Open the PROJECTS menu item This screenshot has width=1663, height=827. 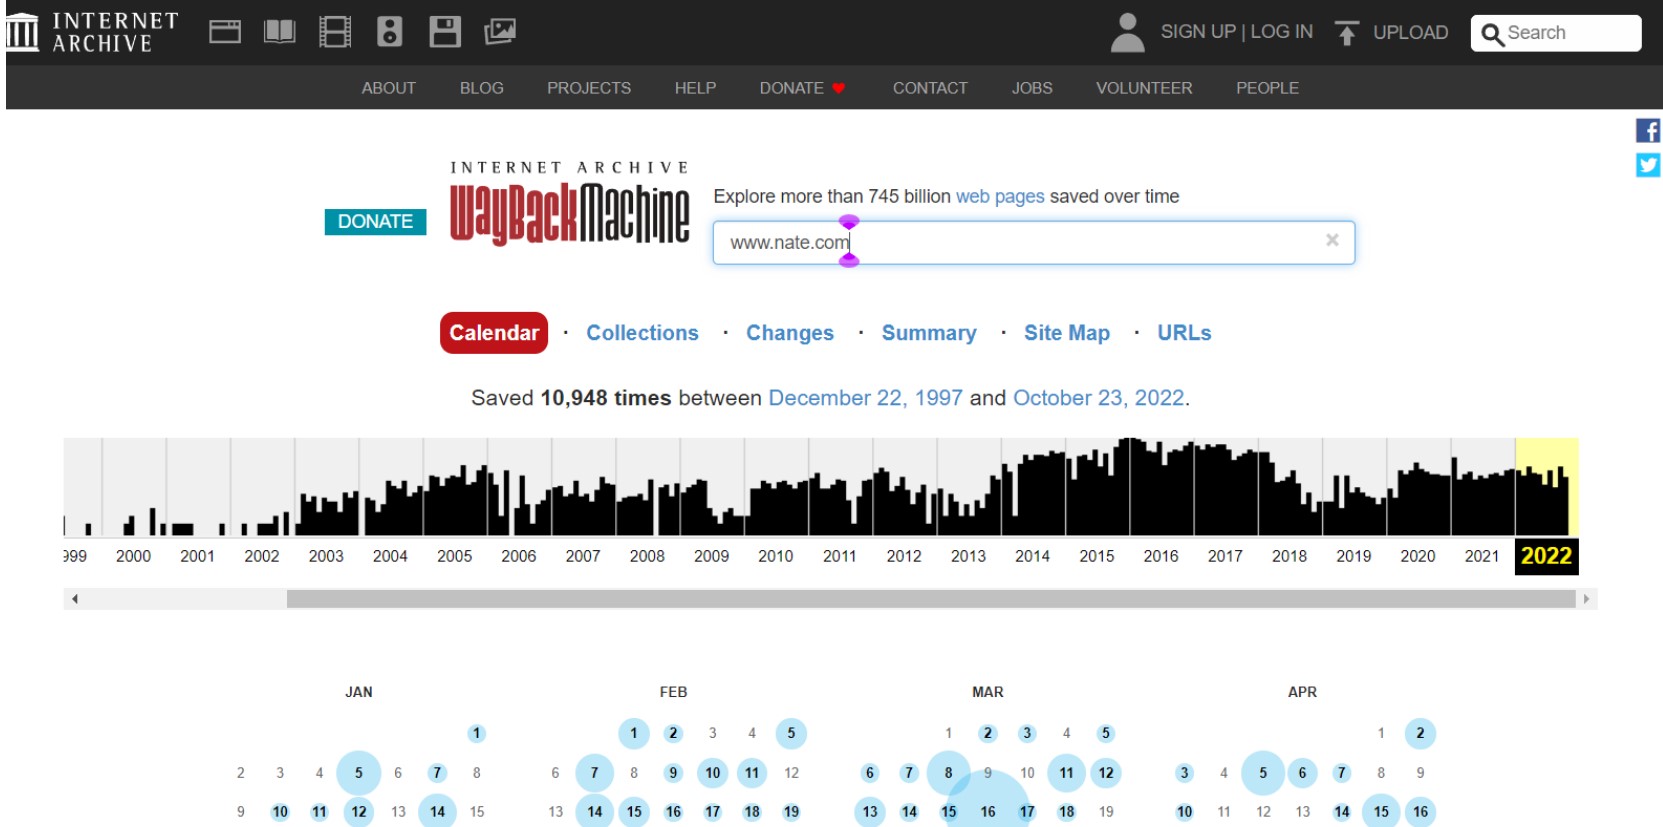tap(589, 88)
